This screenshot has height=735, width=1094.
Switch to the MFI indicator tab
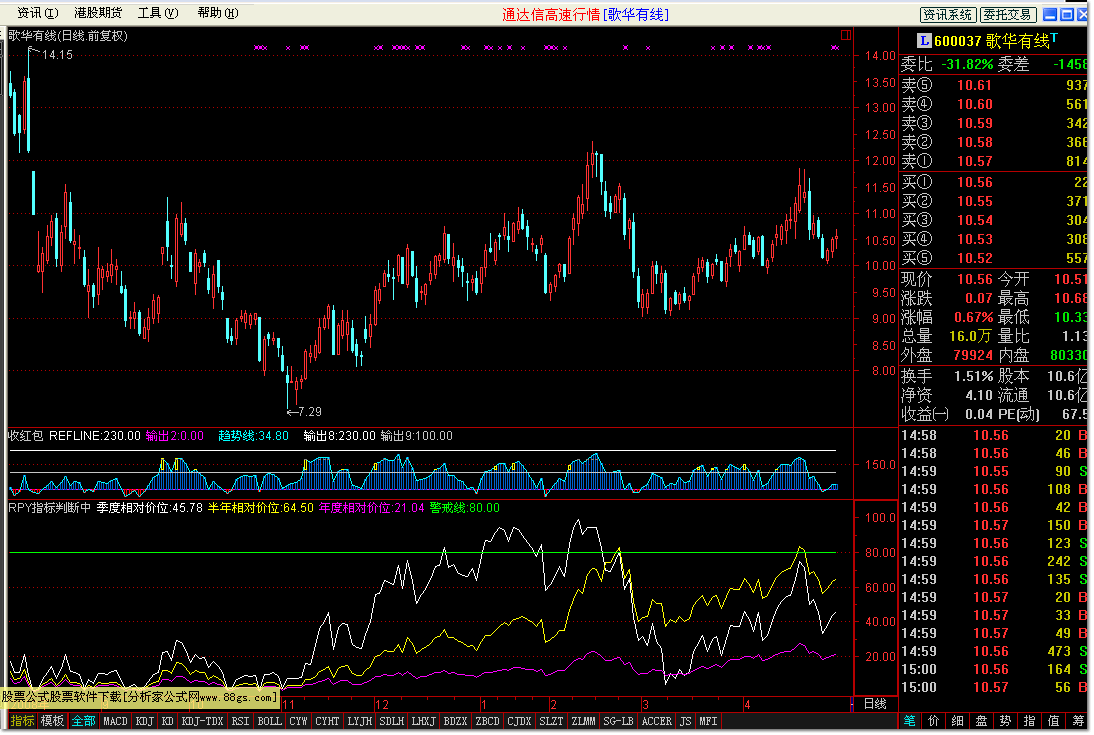708,721
